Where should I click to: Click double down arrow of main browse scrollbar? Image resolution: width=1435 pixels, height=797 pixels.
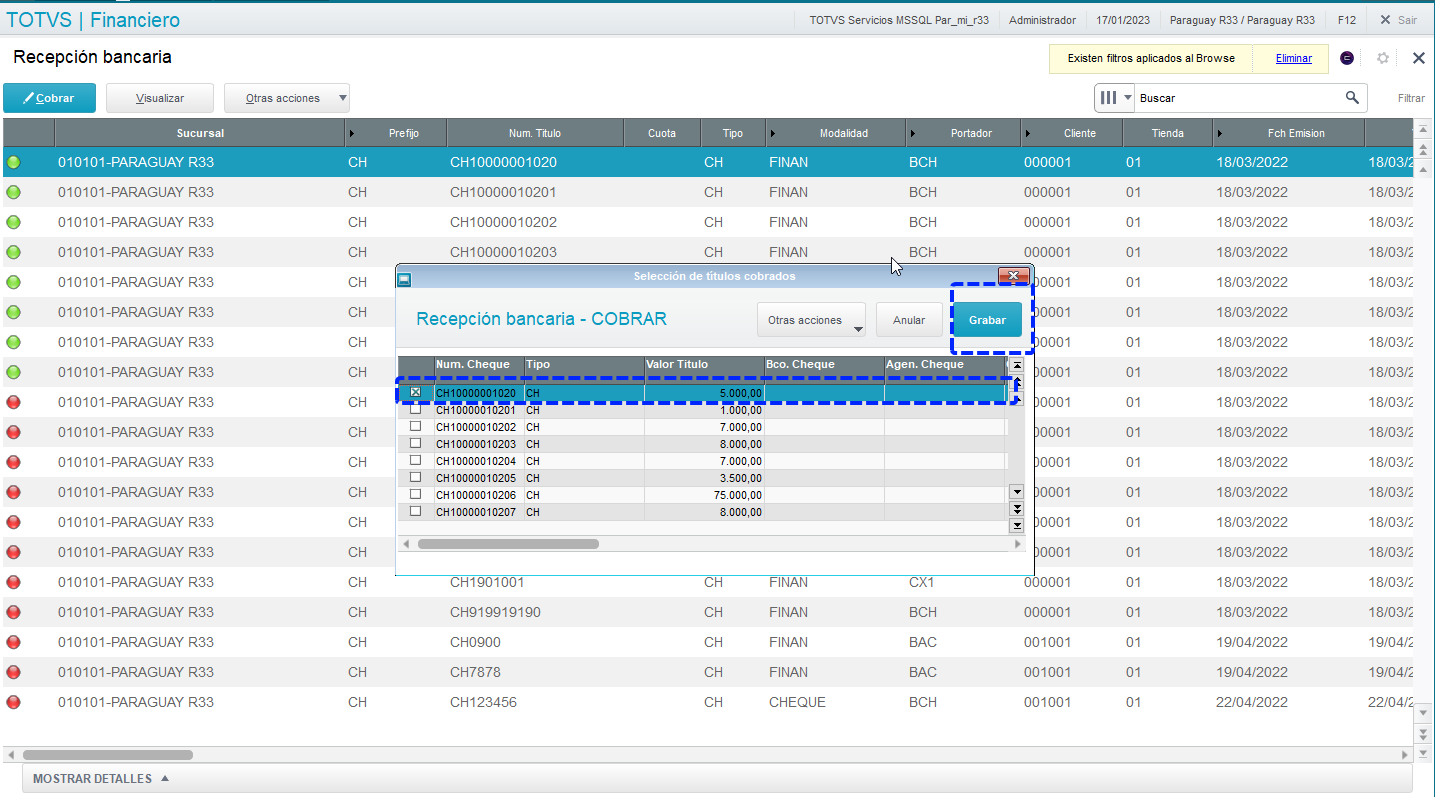[x=1424, y=733]
